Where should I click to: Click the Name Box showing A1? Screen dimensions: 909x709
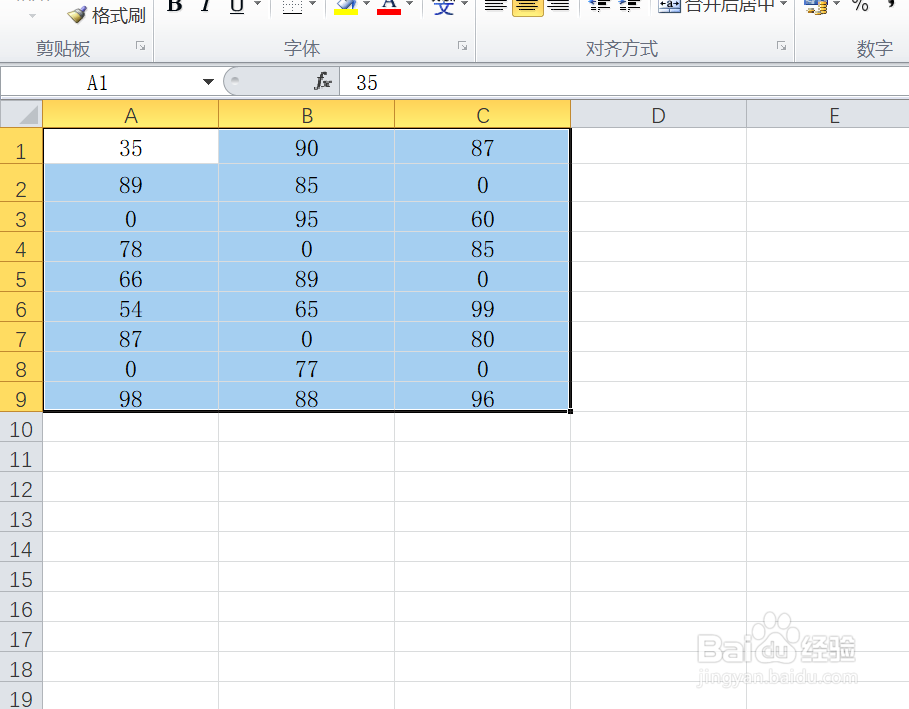[99, 82]
